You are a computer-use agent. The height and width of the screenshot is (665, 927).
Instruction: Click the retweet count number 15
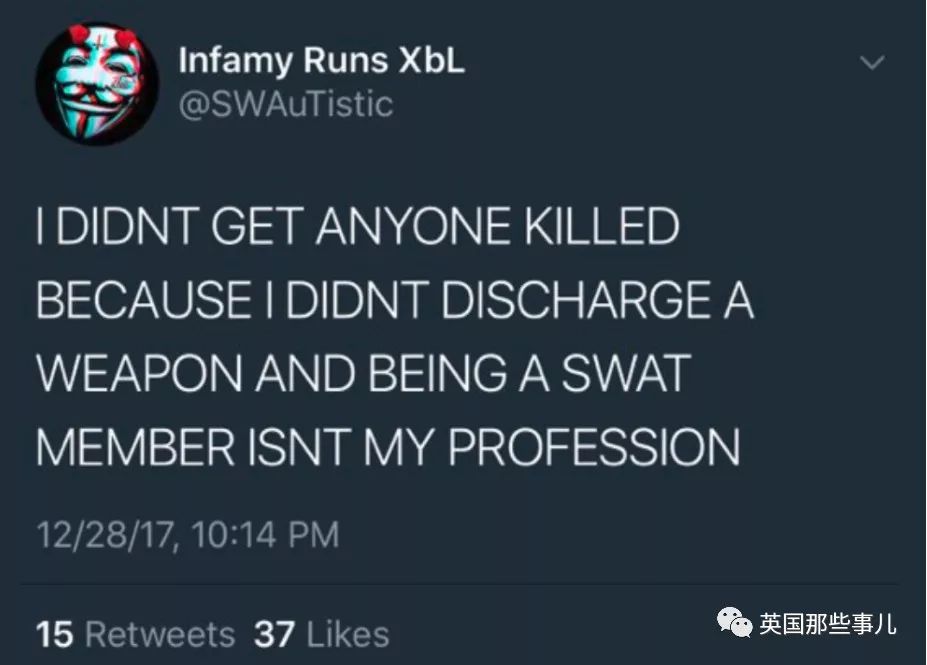(x=54, y=635)
